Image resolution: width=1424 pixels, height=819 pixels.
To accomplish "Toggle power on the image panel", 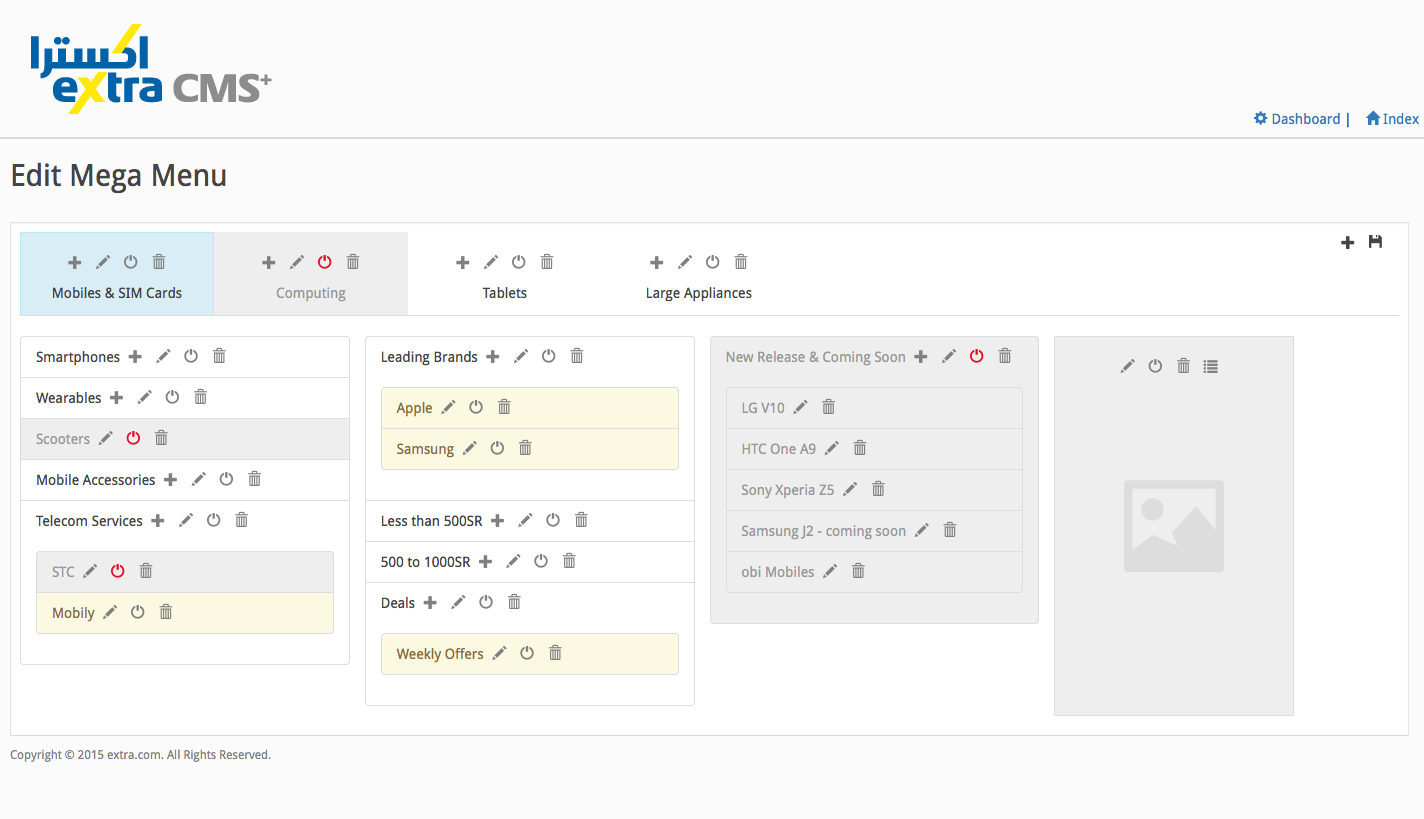I will 1156,366.
